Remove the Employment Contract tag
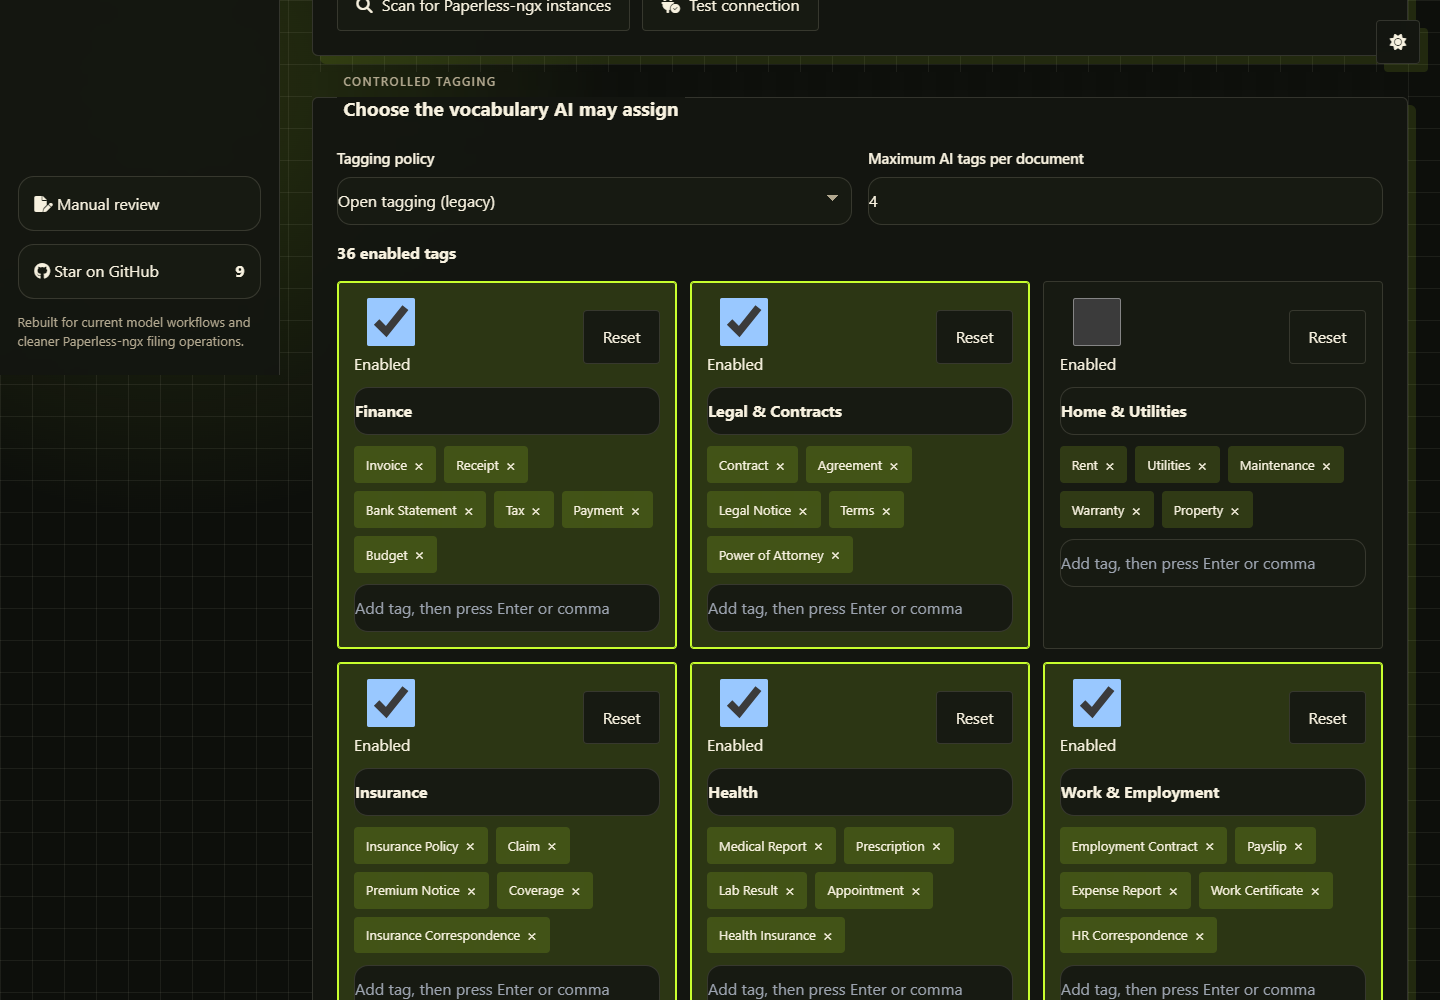 click(x=1210, y=847)
